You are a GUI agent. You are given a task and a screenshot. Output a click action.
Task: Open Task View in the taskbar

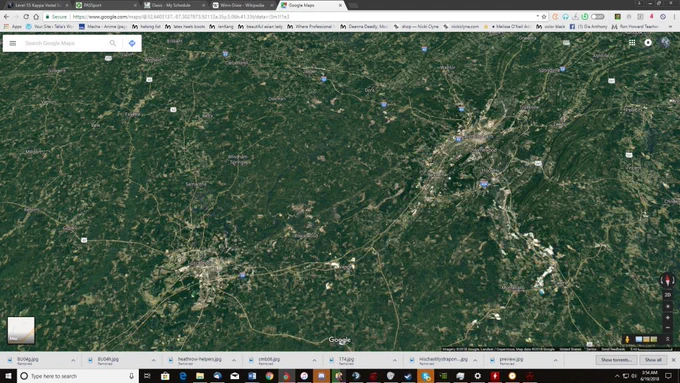click(147, 376)
